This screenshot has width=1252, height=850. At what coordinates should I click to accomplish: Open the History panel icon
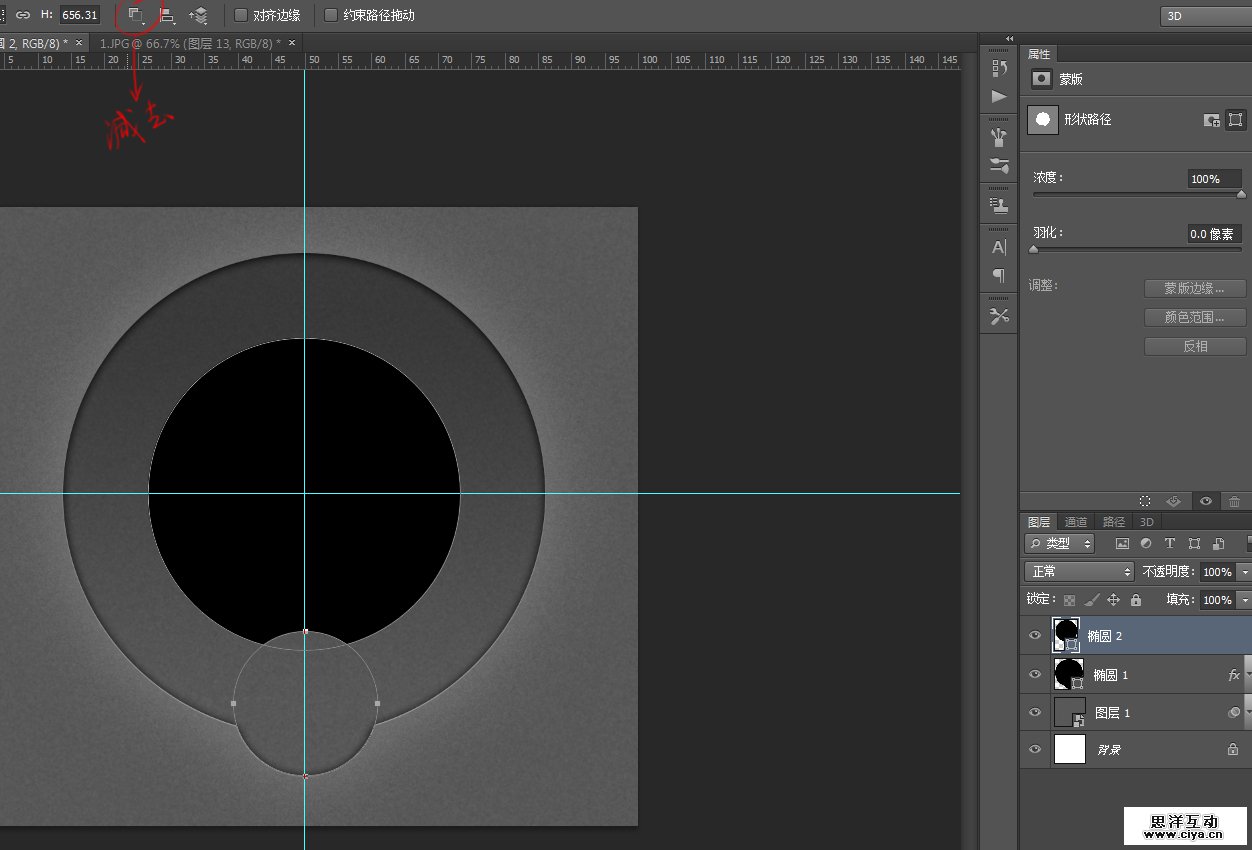click(x=998, y=68)
